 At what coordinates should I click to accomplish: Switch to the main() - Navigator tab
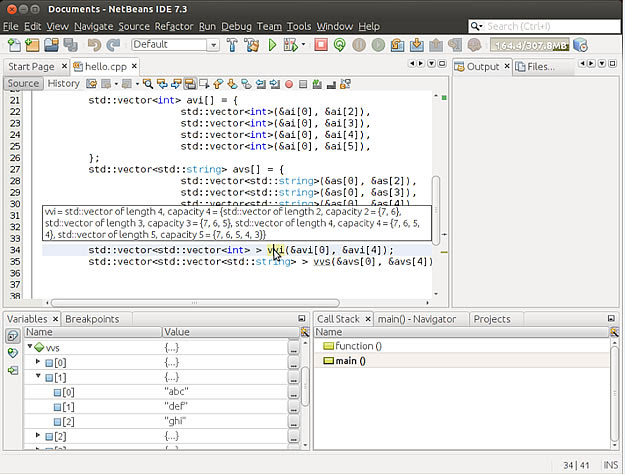[x=417, y=319]
